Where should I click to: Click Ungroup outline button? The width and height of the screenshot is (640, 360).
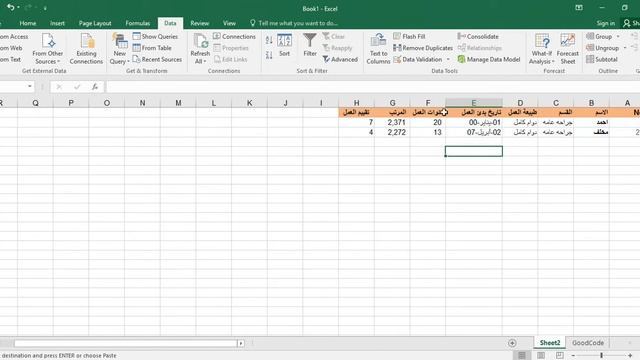[x=602, y=48]
